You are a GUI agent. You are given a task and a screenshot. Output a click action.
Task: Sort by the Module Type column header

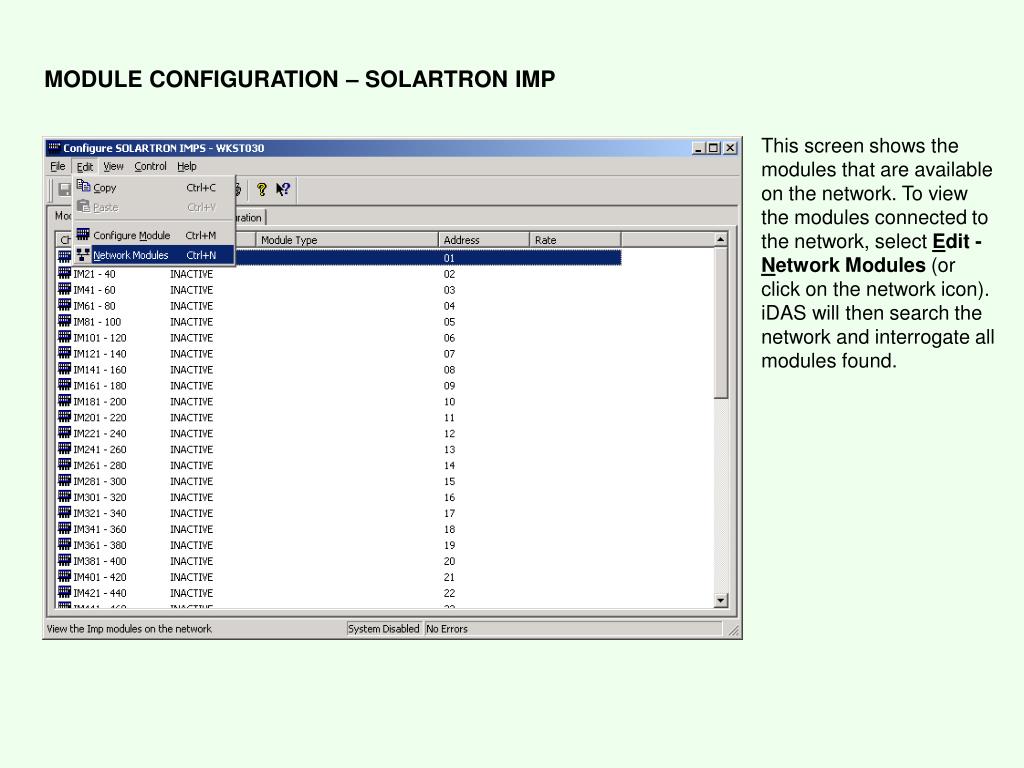coord(346,240)
